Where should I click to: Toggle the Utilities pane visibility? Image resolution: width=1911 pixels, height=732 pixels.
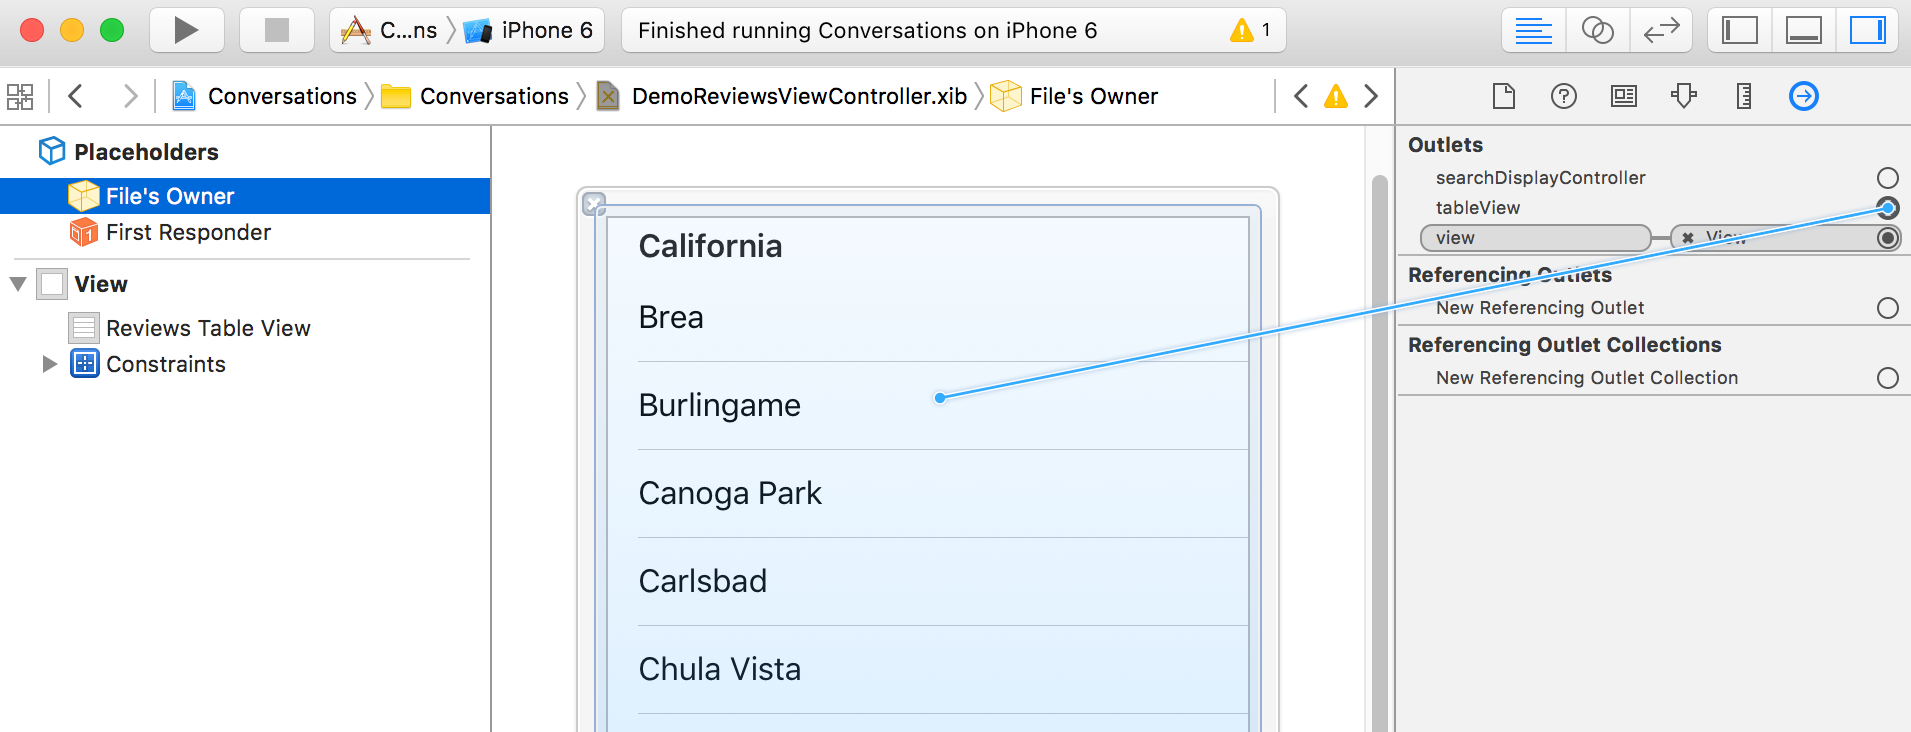tap(1867, 30)
